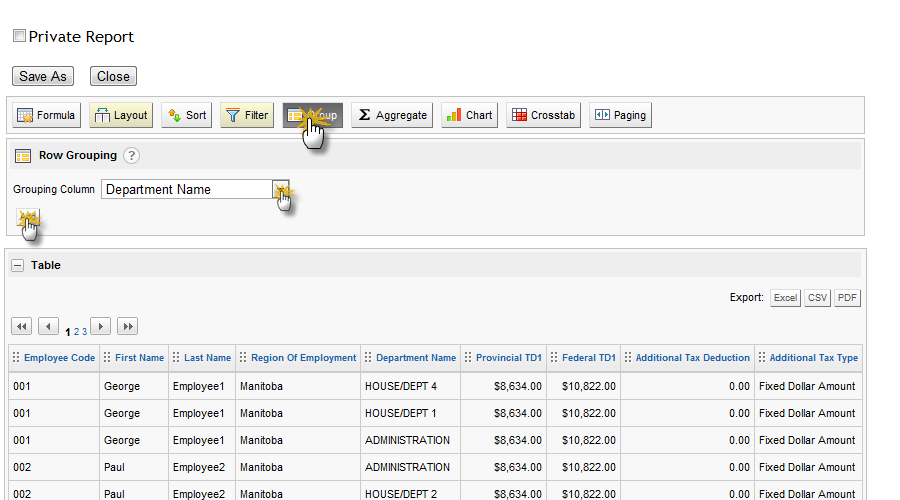Sort by the First Name column header
Image resolution: width=900 pixels, height=500 pixels.
tap(139, 358)
